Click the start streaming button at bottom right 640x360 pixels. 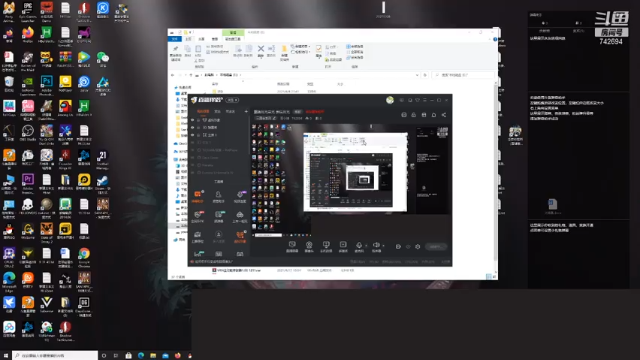coord(436,247)
